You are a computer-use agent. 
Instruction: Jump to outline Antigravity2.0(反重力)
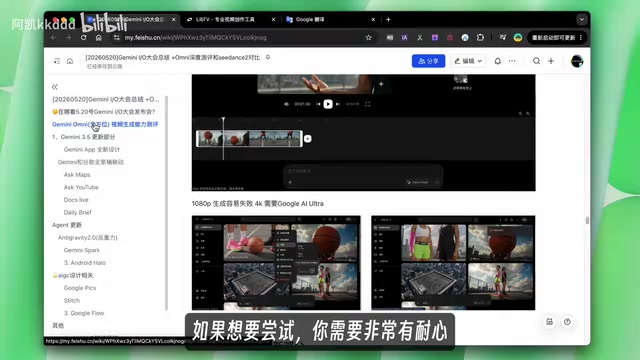click(x=87, y=238)
